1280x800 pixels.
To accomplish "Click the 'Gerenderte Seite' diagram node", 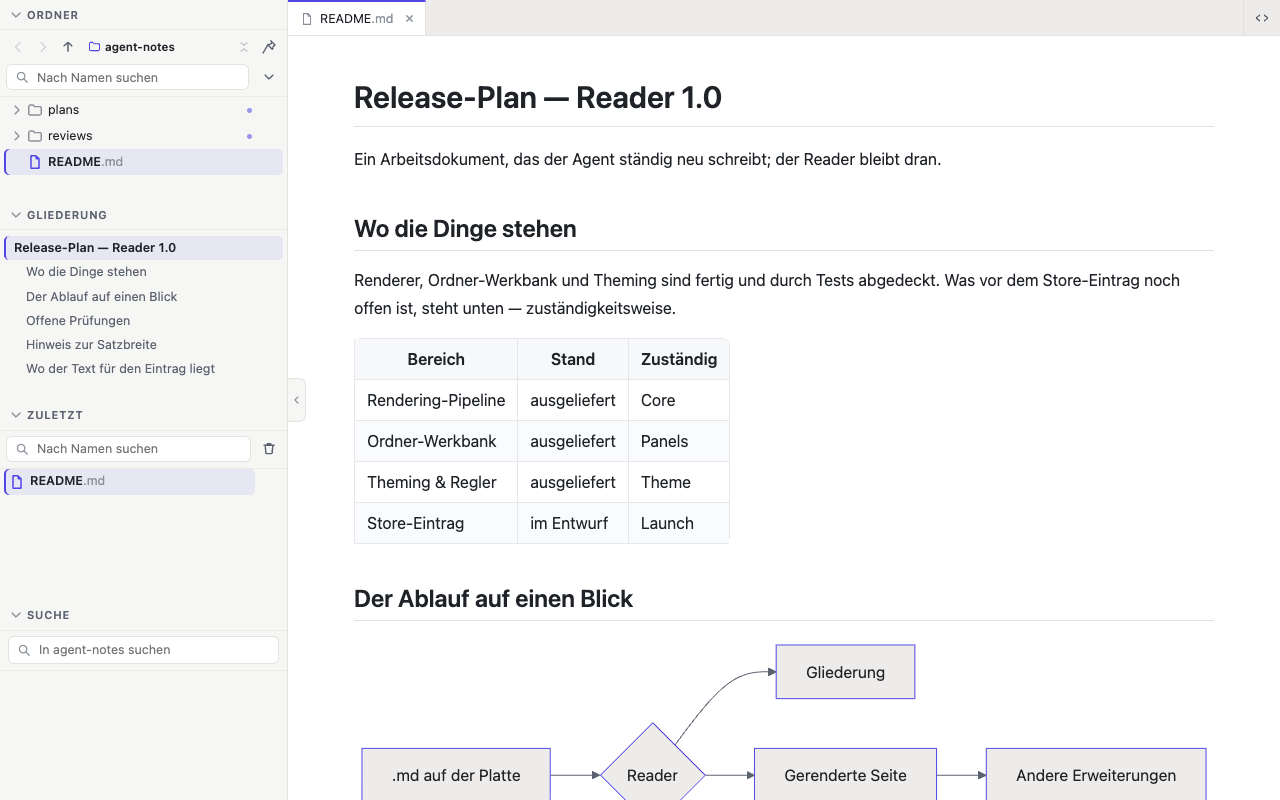I will point(846,775).
